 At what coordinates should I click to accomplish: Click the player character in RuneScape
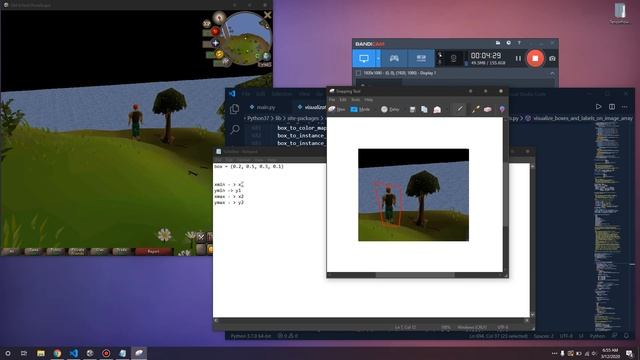[x=136, y=122]
